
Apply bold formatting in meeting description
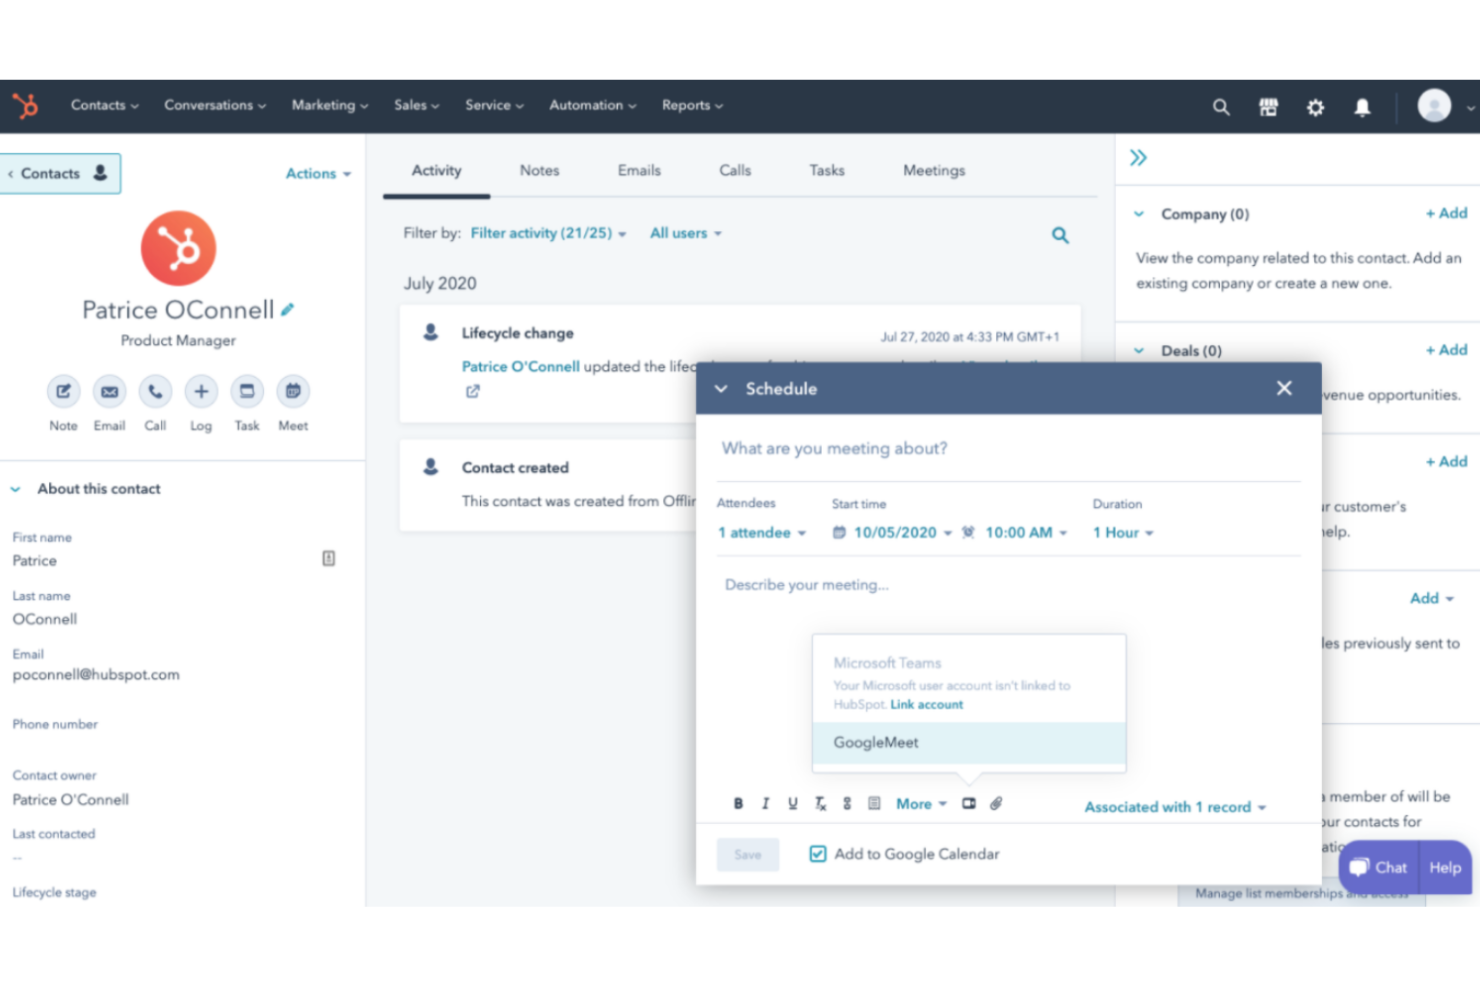[738, 803]
